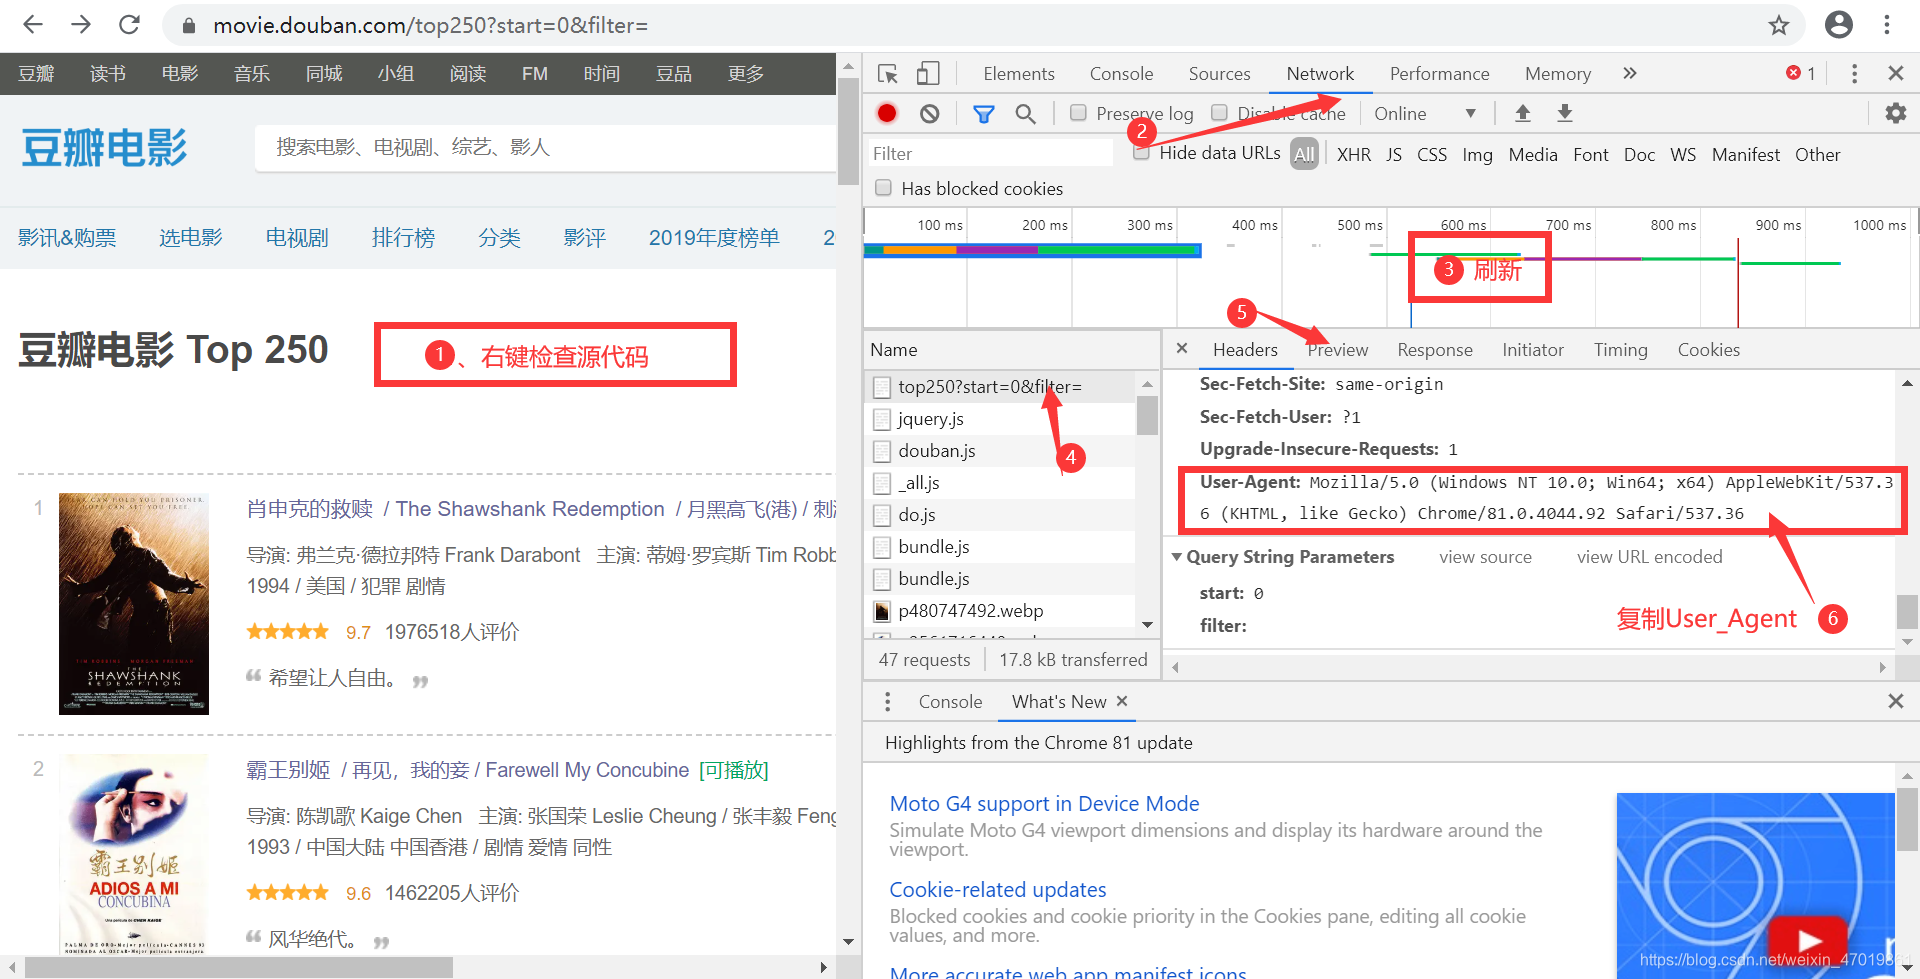The image size is (1920, 979).
Task: Close the request details pane
Action: click(1182, 348)
